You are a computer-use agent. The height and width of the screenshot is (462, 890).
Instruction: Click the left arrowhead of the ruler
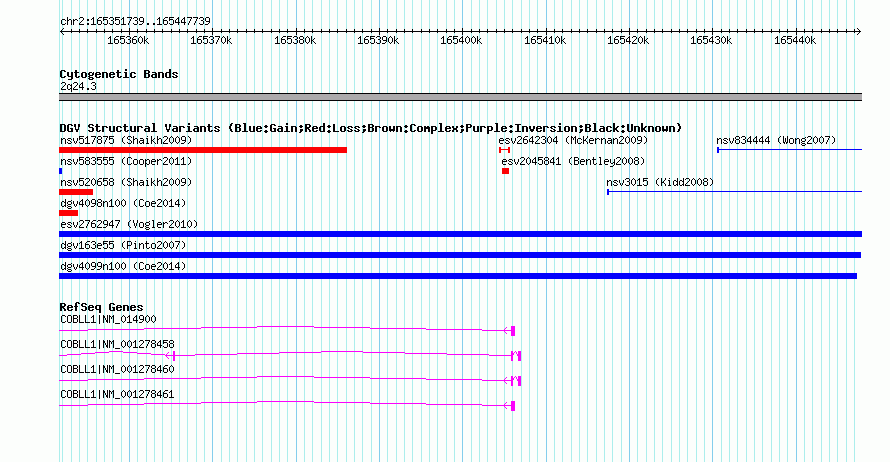click(62, 32)
